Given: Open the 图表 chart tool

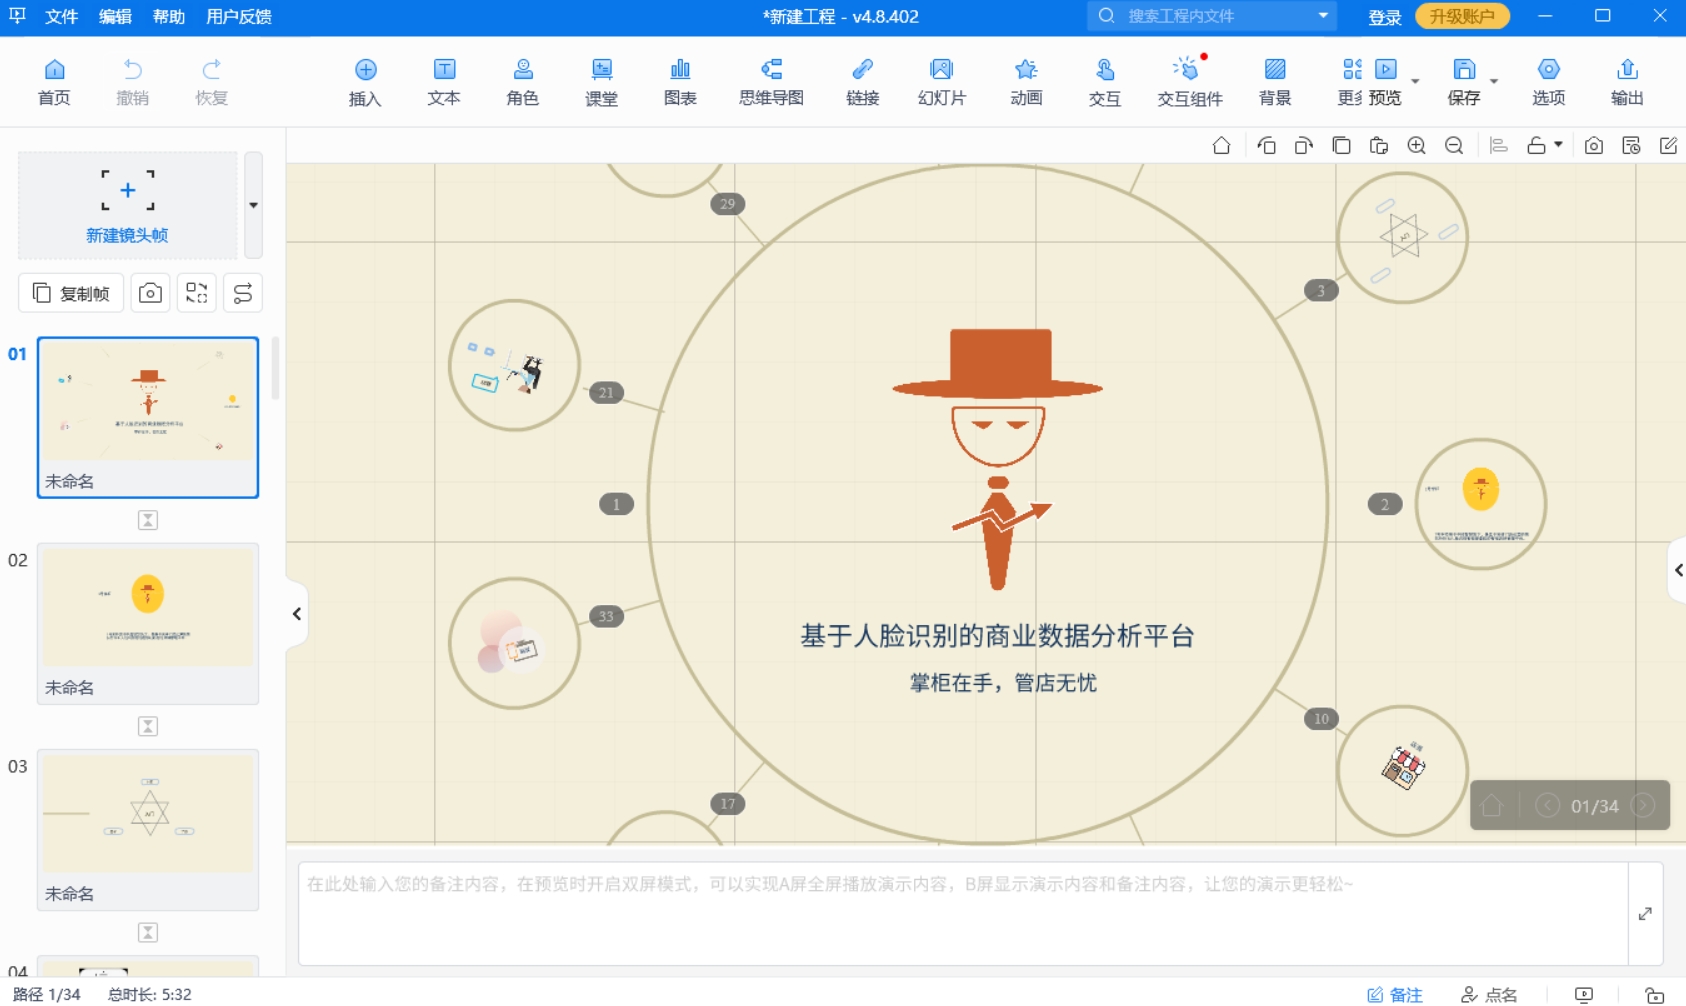Looking at the screenshot, I should click(x=680, y=82).
